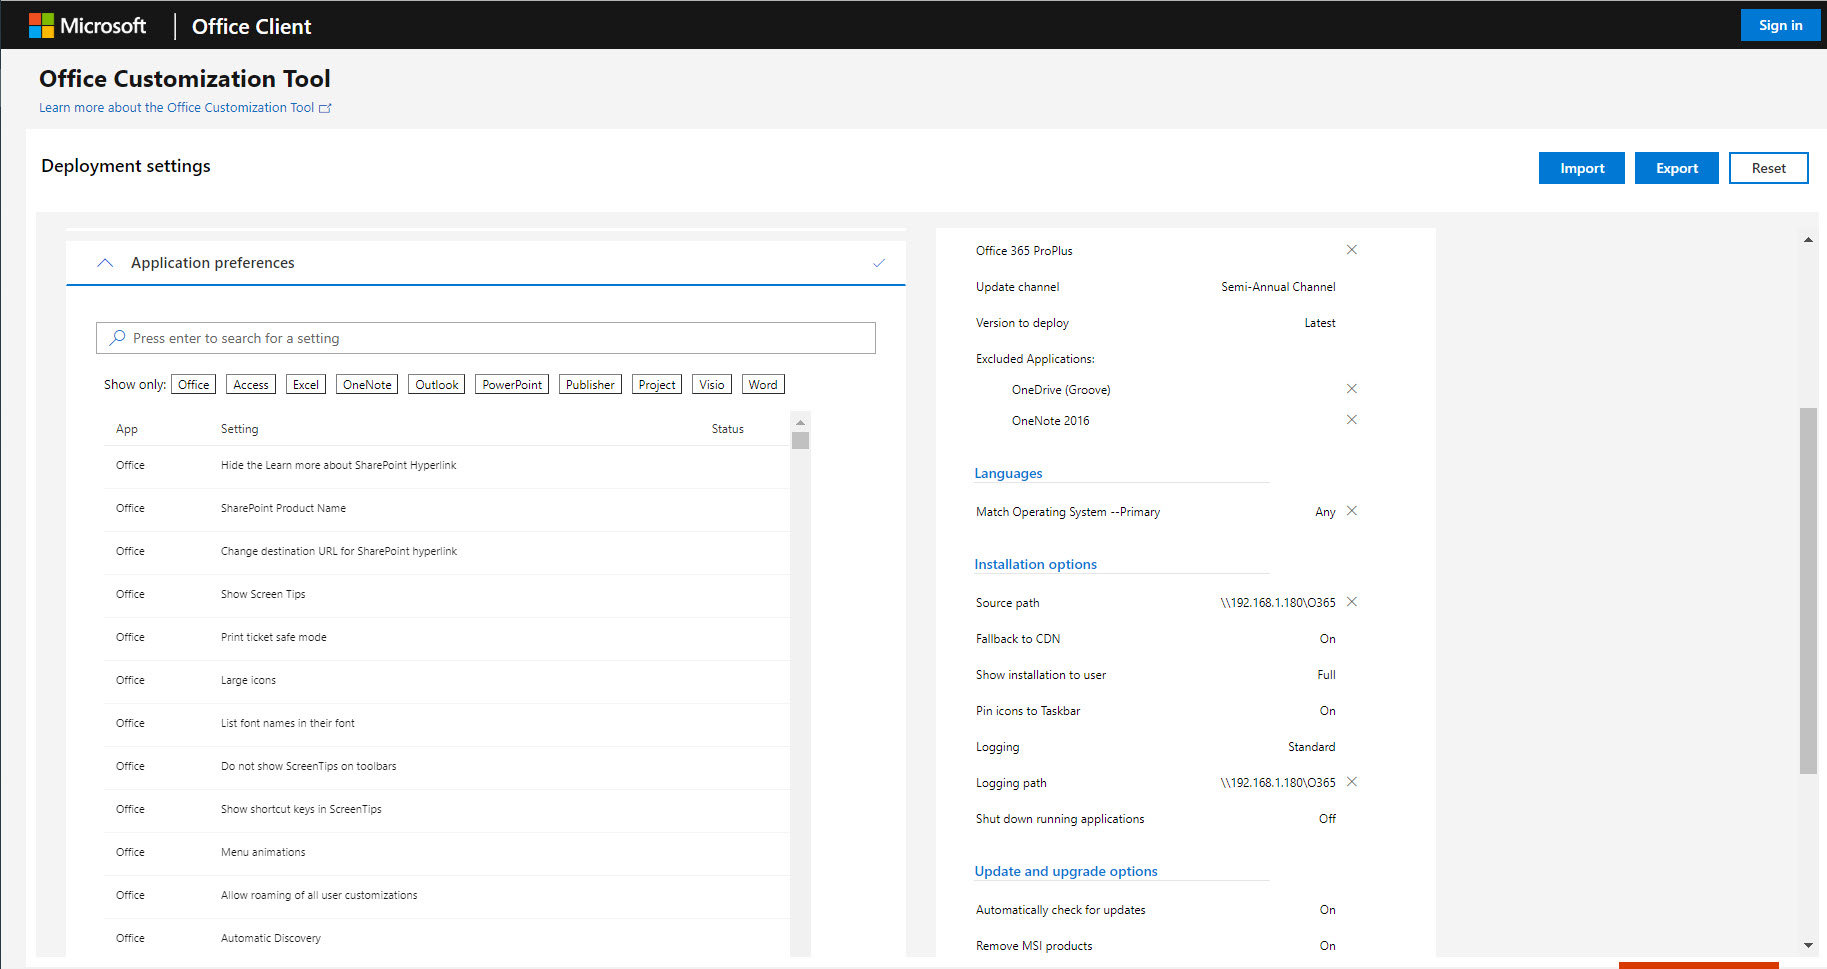This screenshot has height=969, width=1827.
Task: Click the Import button
Action: click(x=1582, y=168)
